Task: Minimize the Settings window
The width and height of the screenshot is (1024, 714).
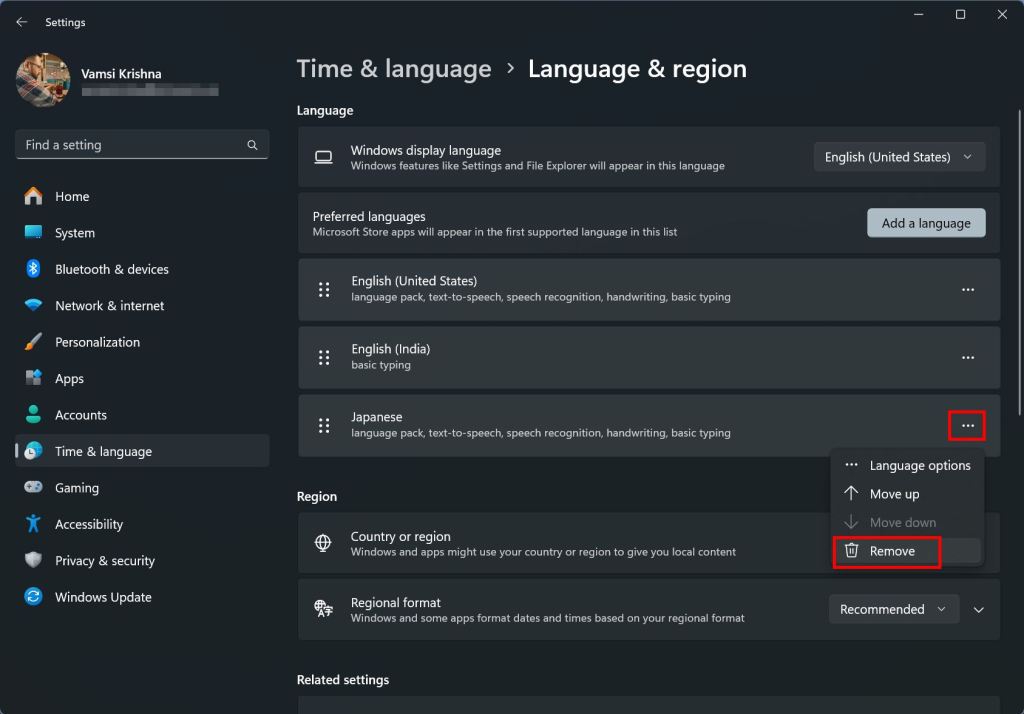Action: click(919, 14)
